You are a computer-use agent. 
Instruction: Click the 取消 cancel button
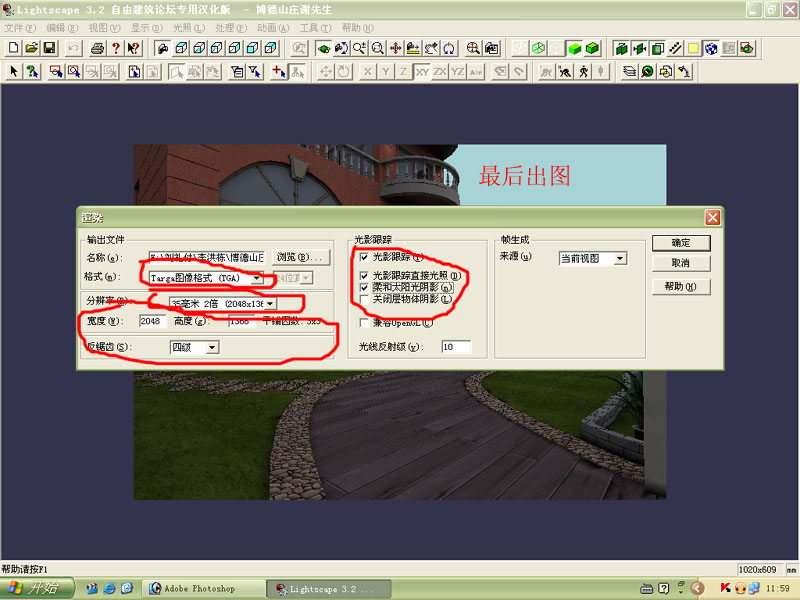tap(681, 263)
